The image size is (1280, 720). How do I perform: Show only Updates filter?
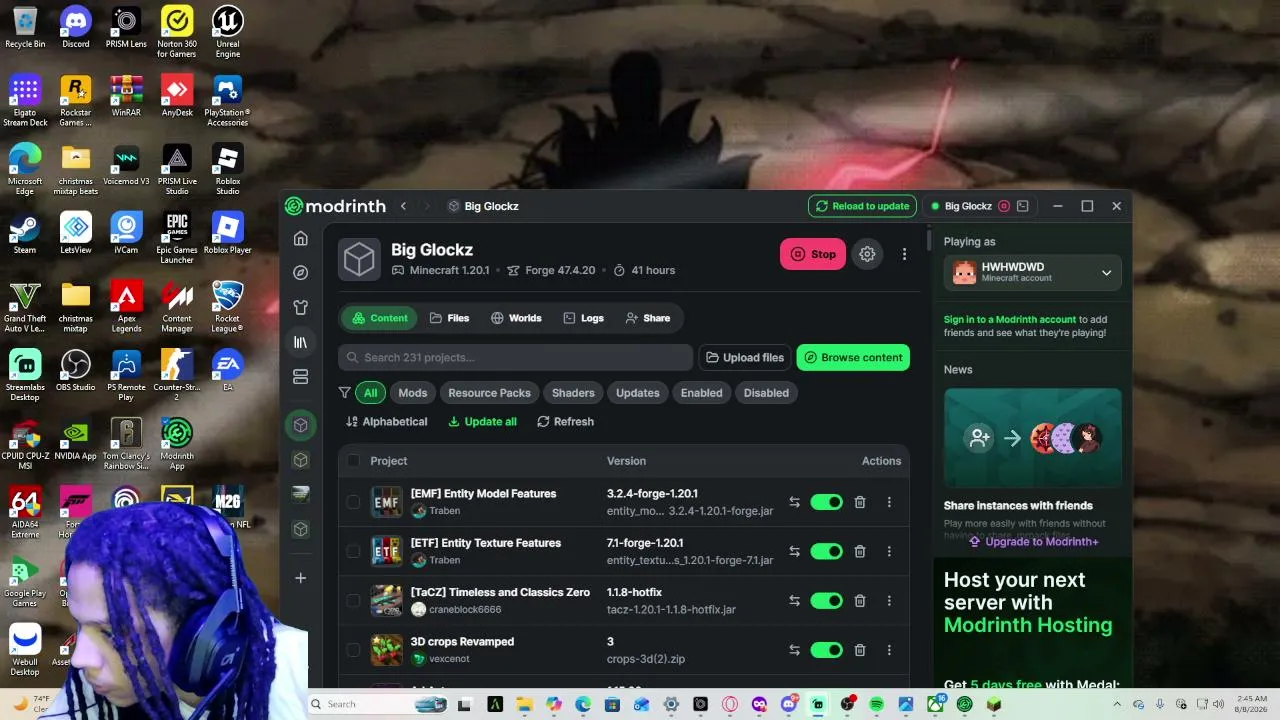pos(638,393)
